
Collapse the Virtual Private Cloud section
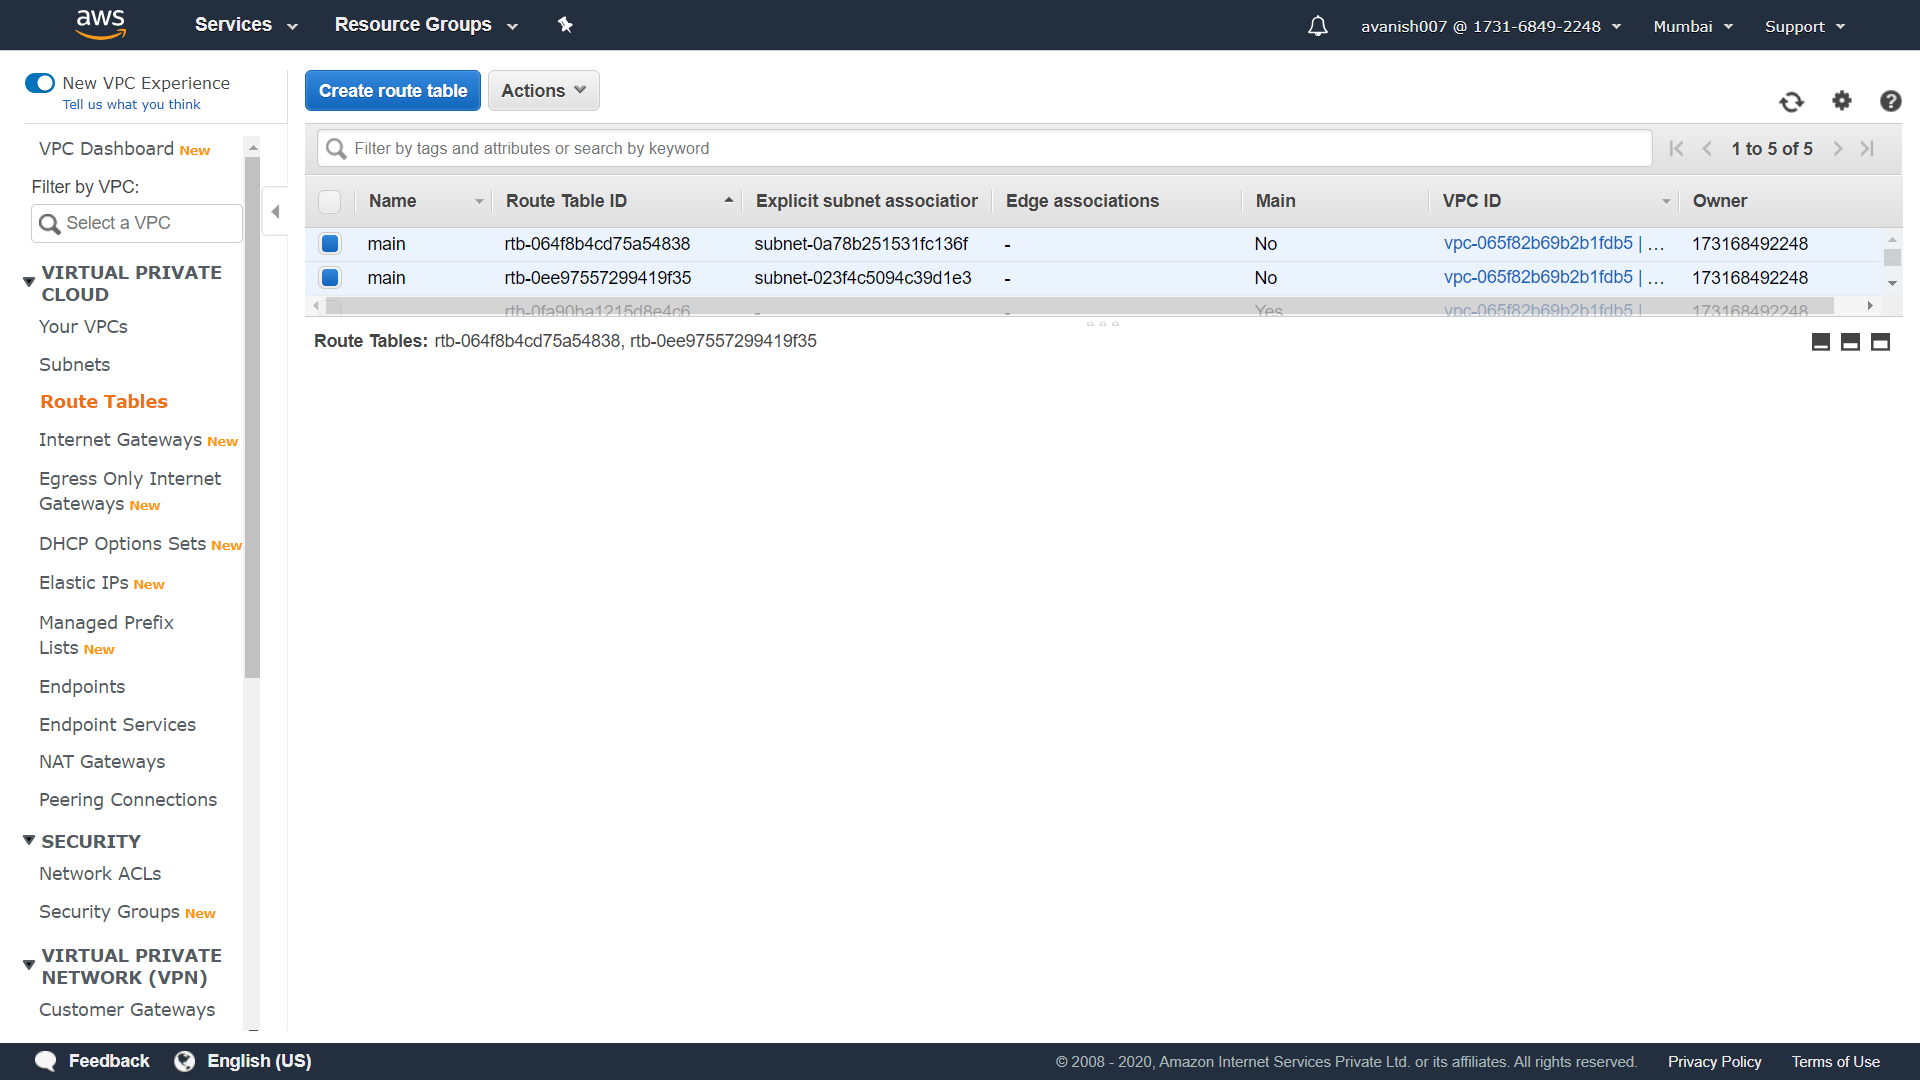(x=29, y=282)
